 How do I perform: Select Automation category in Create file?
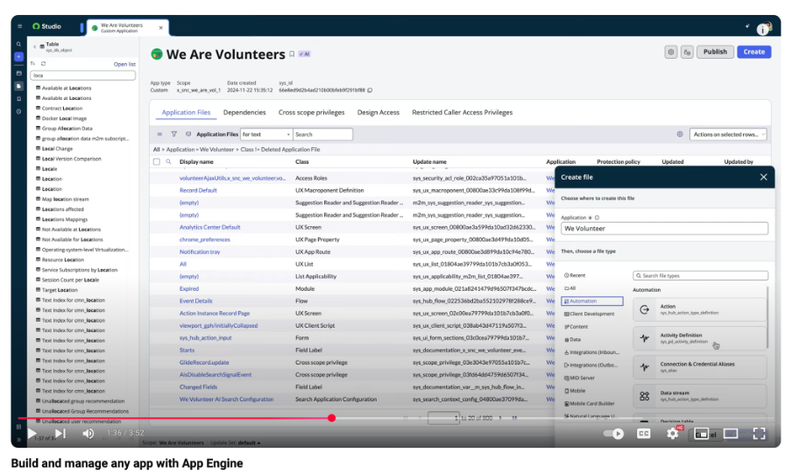pos(592,301)
